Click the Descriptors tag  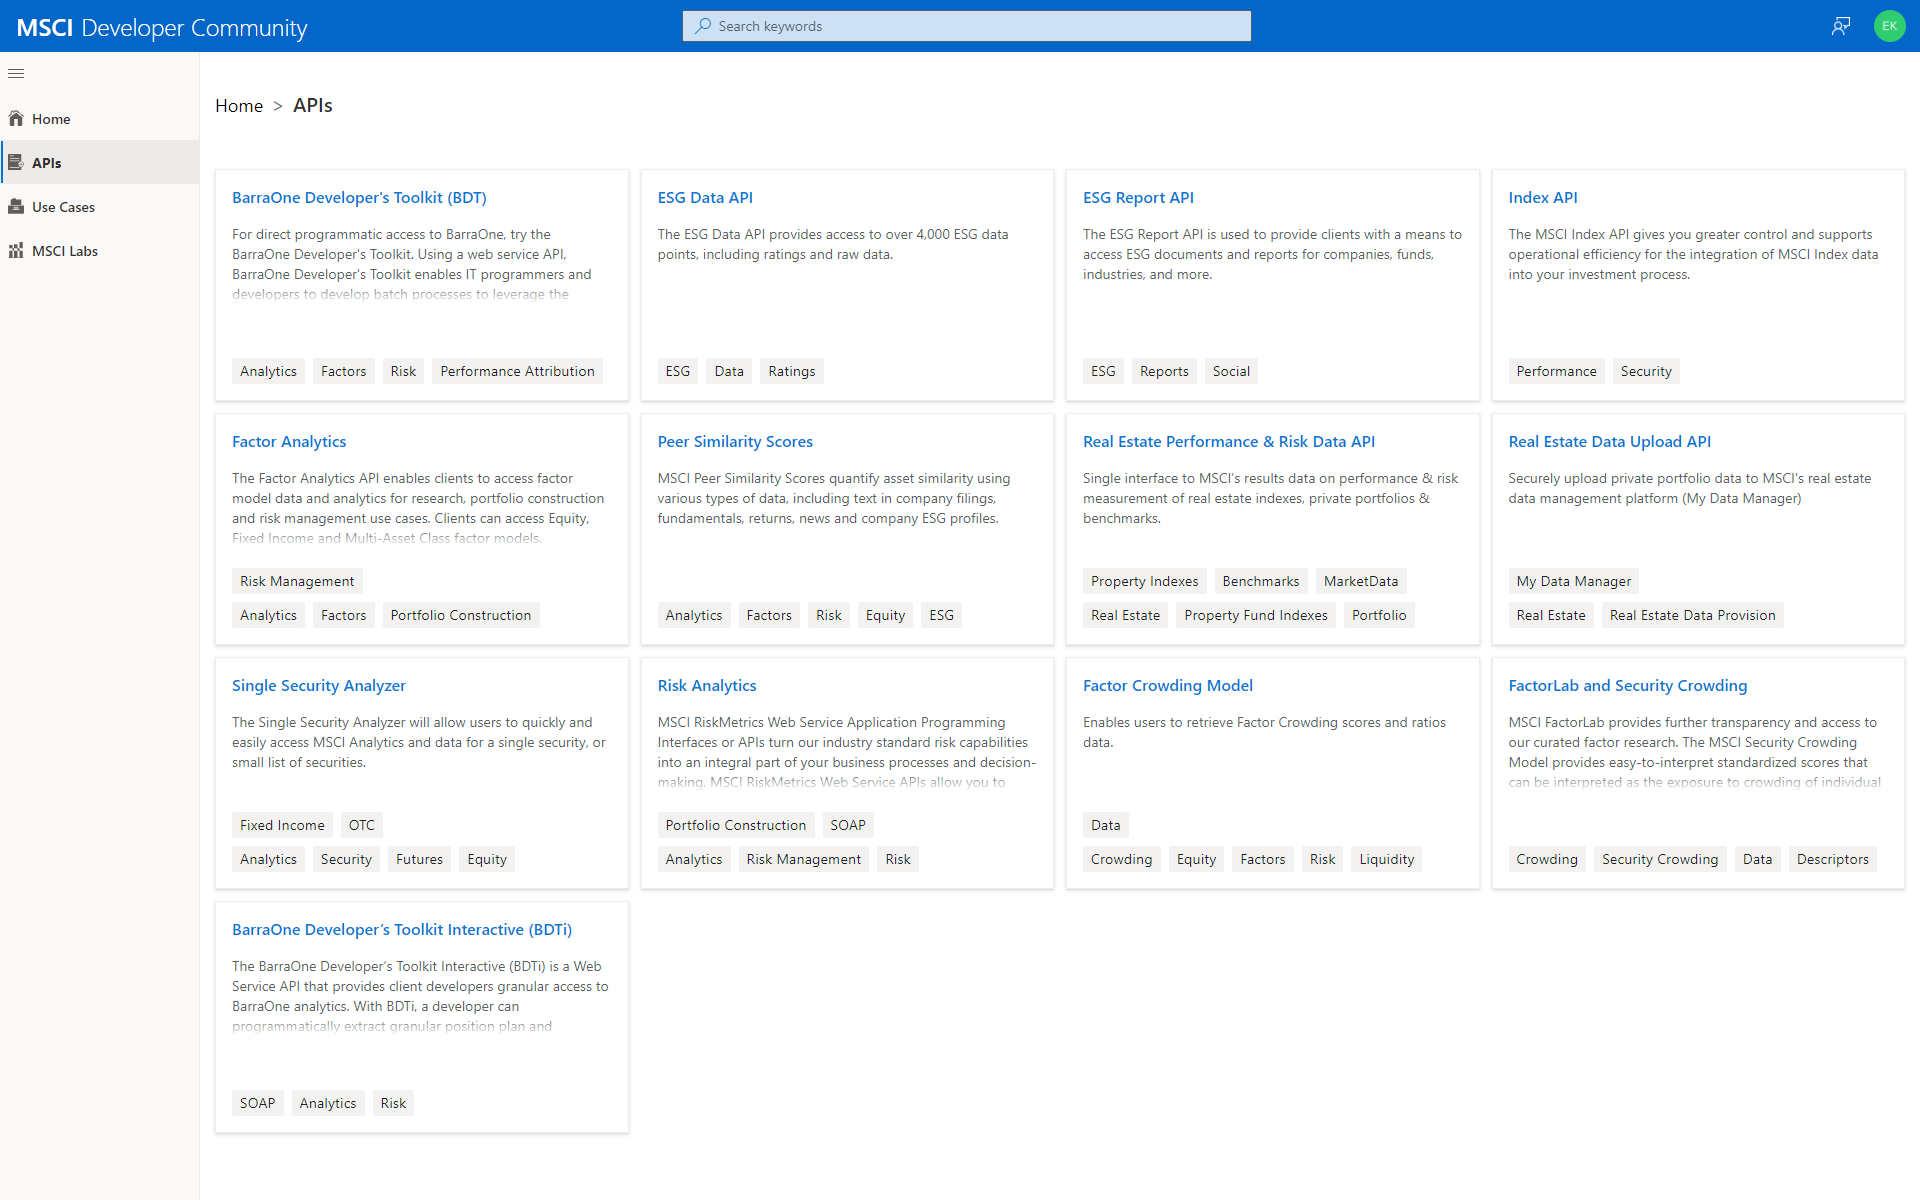1832,859
